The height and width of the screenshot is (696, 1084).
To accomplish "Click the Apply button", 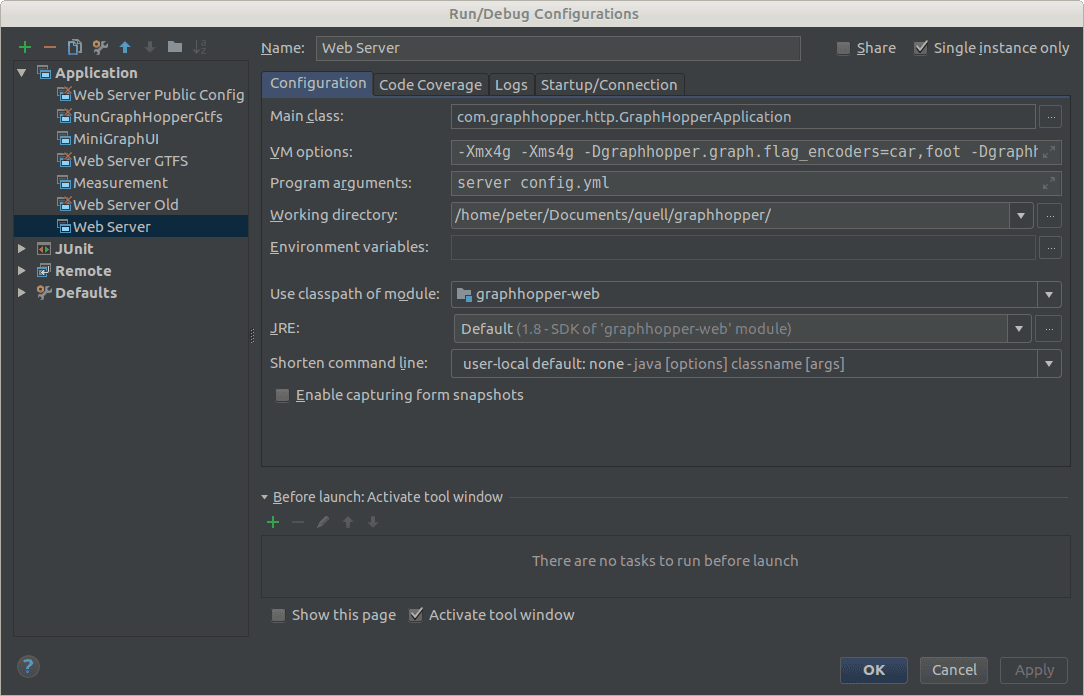I will click(x=1034, y=670).
